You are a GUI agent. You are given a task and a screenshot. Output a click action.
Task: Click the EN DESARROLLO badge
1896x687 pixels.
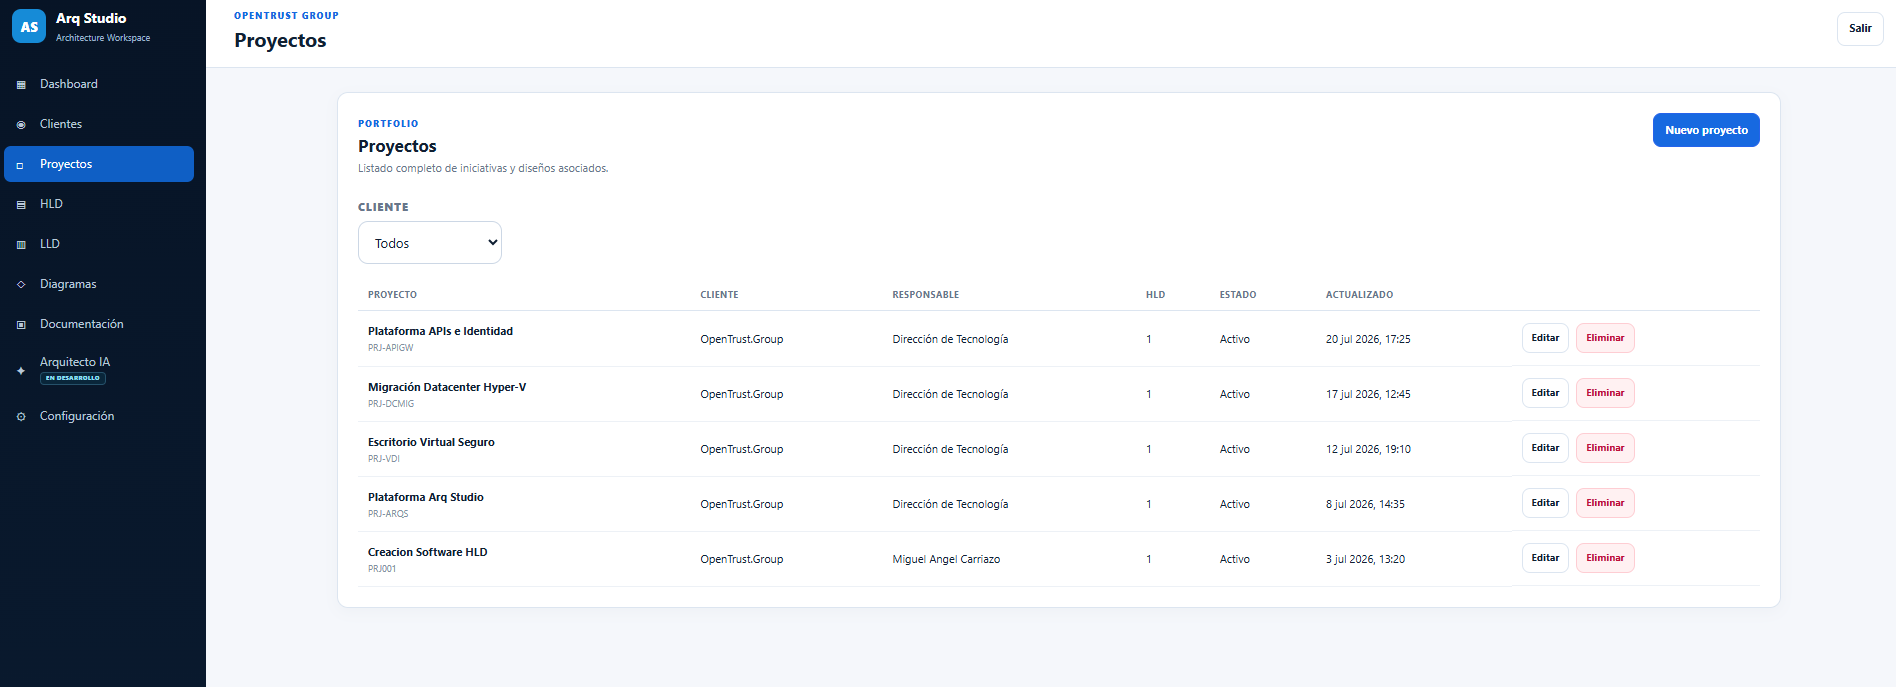tap(73, 378)
